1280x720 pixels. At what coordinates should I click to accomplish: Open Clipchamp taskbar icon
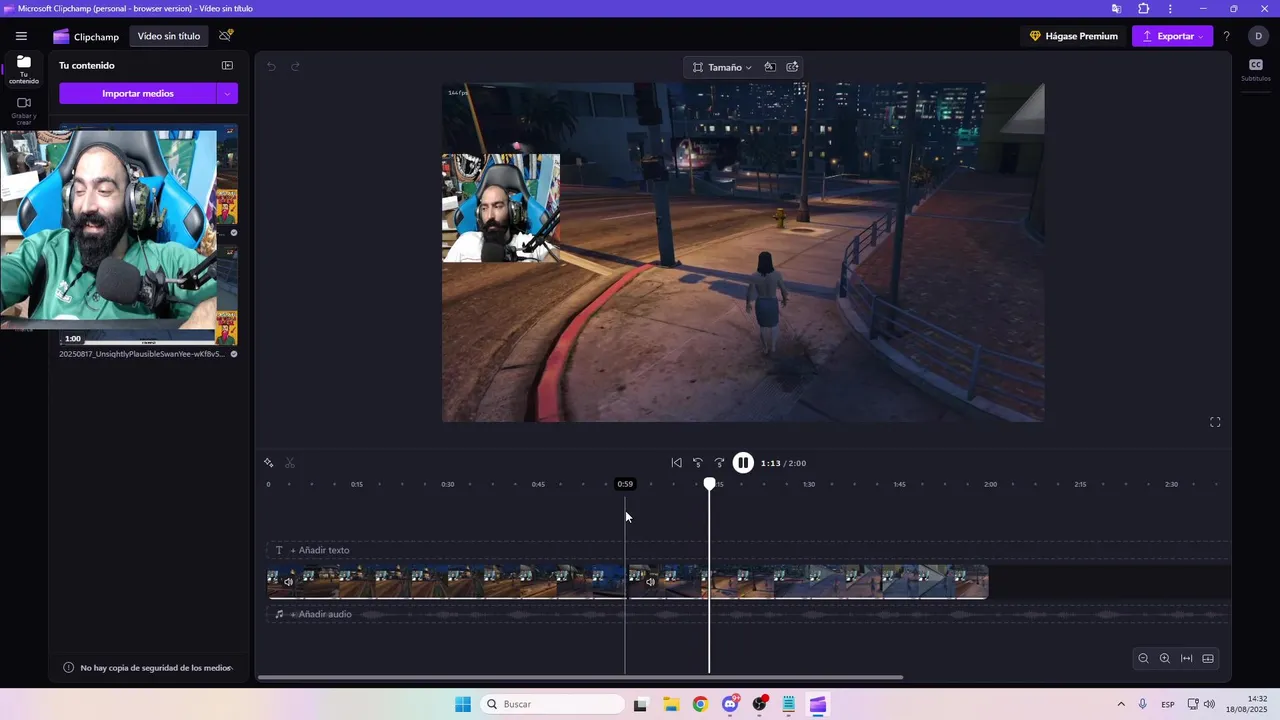point(819,704)
